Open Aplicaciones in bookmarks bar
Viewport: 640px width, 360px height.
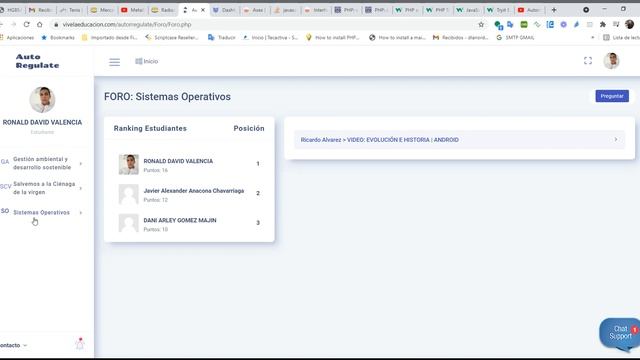(17, 38)
